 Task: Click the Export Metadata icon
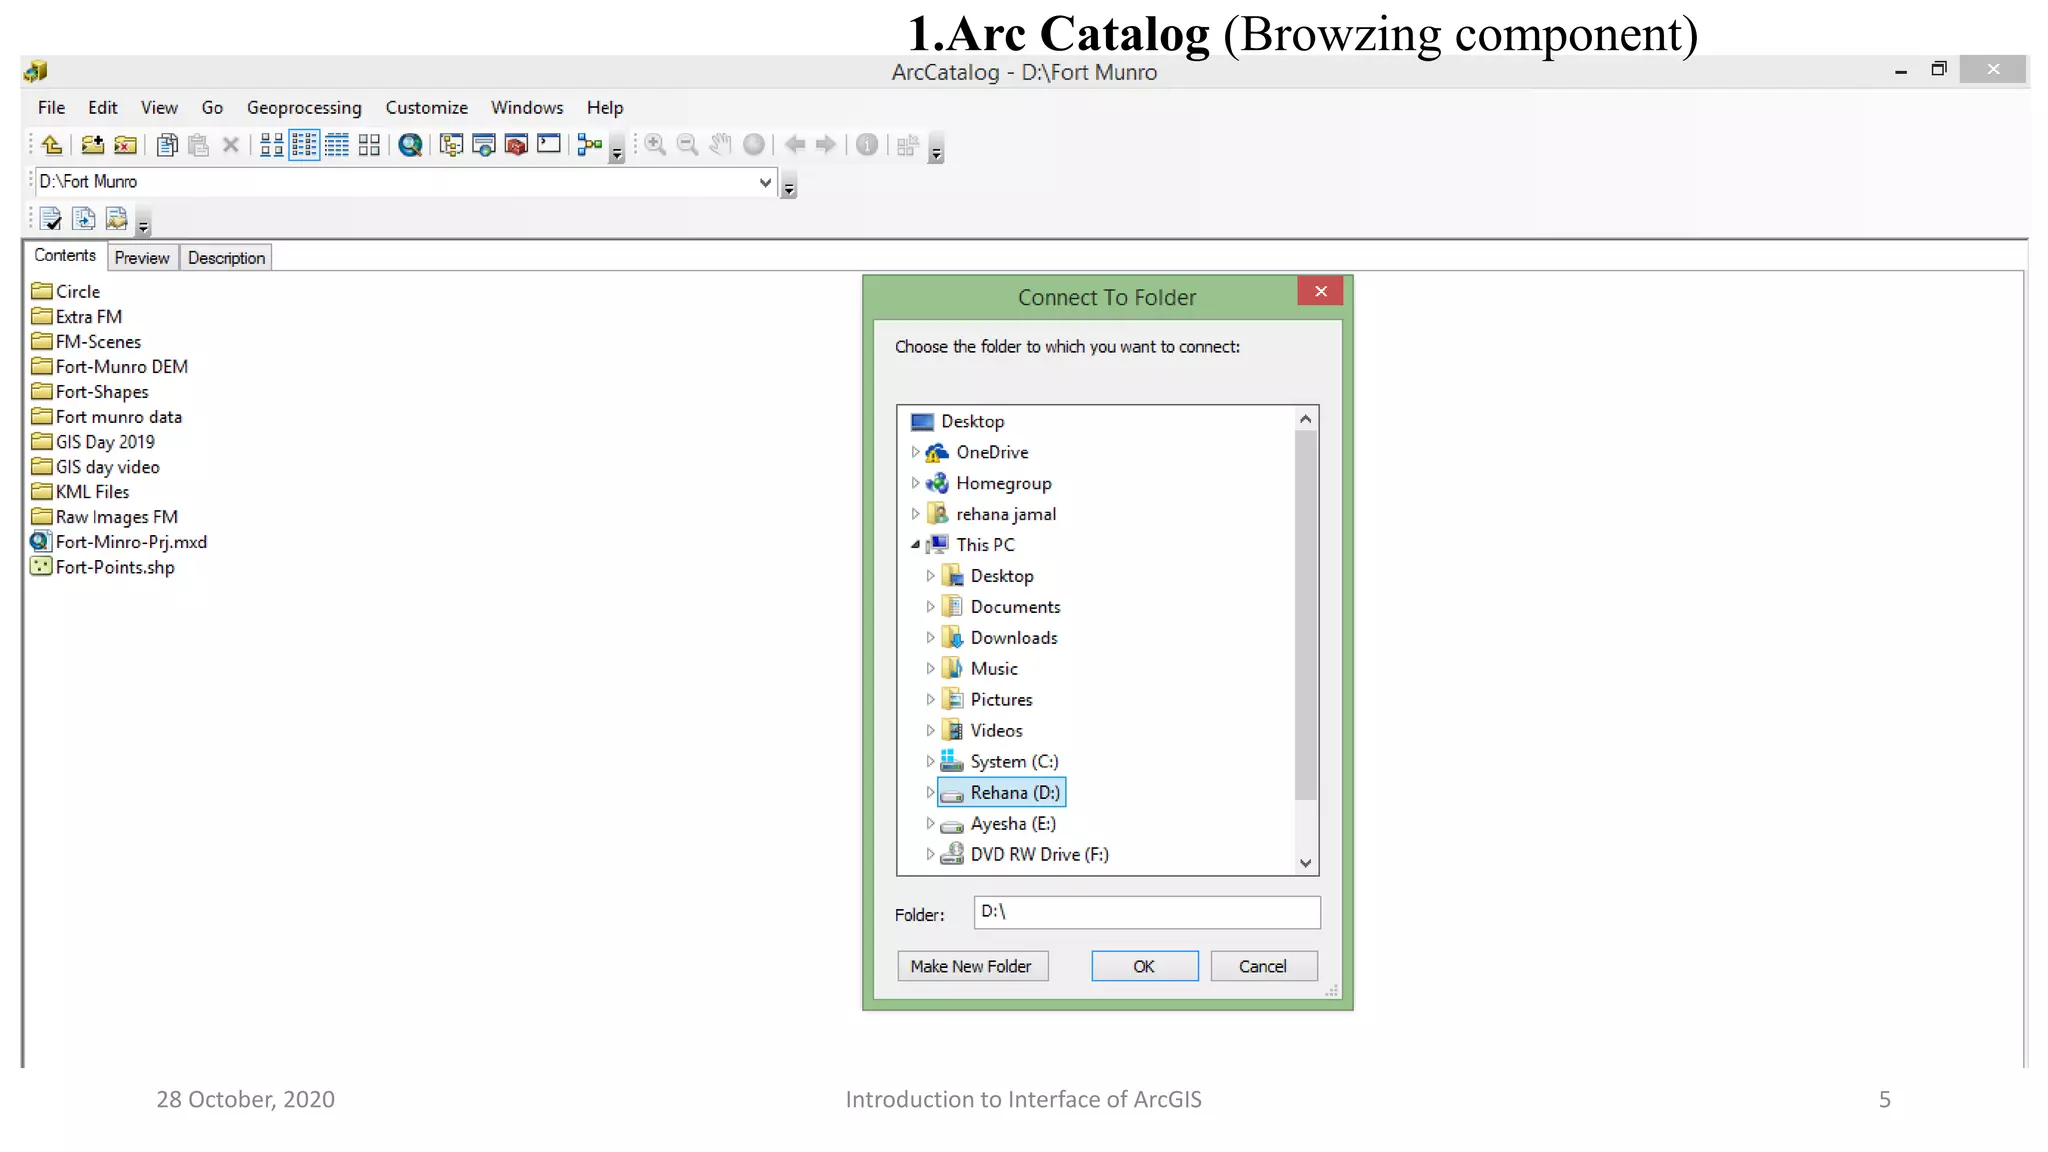(x=117, y=219)
